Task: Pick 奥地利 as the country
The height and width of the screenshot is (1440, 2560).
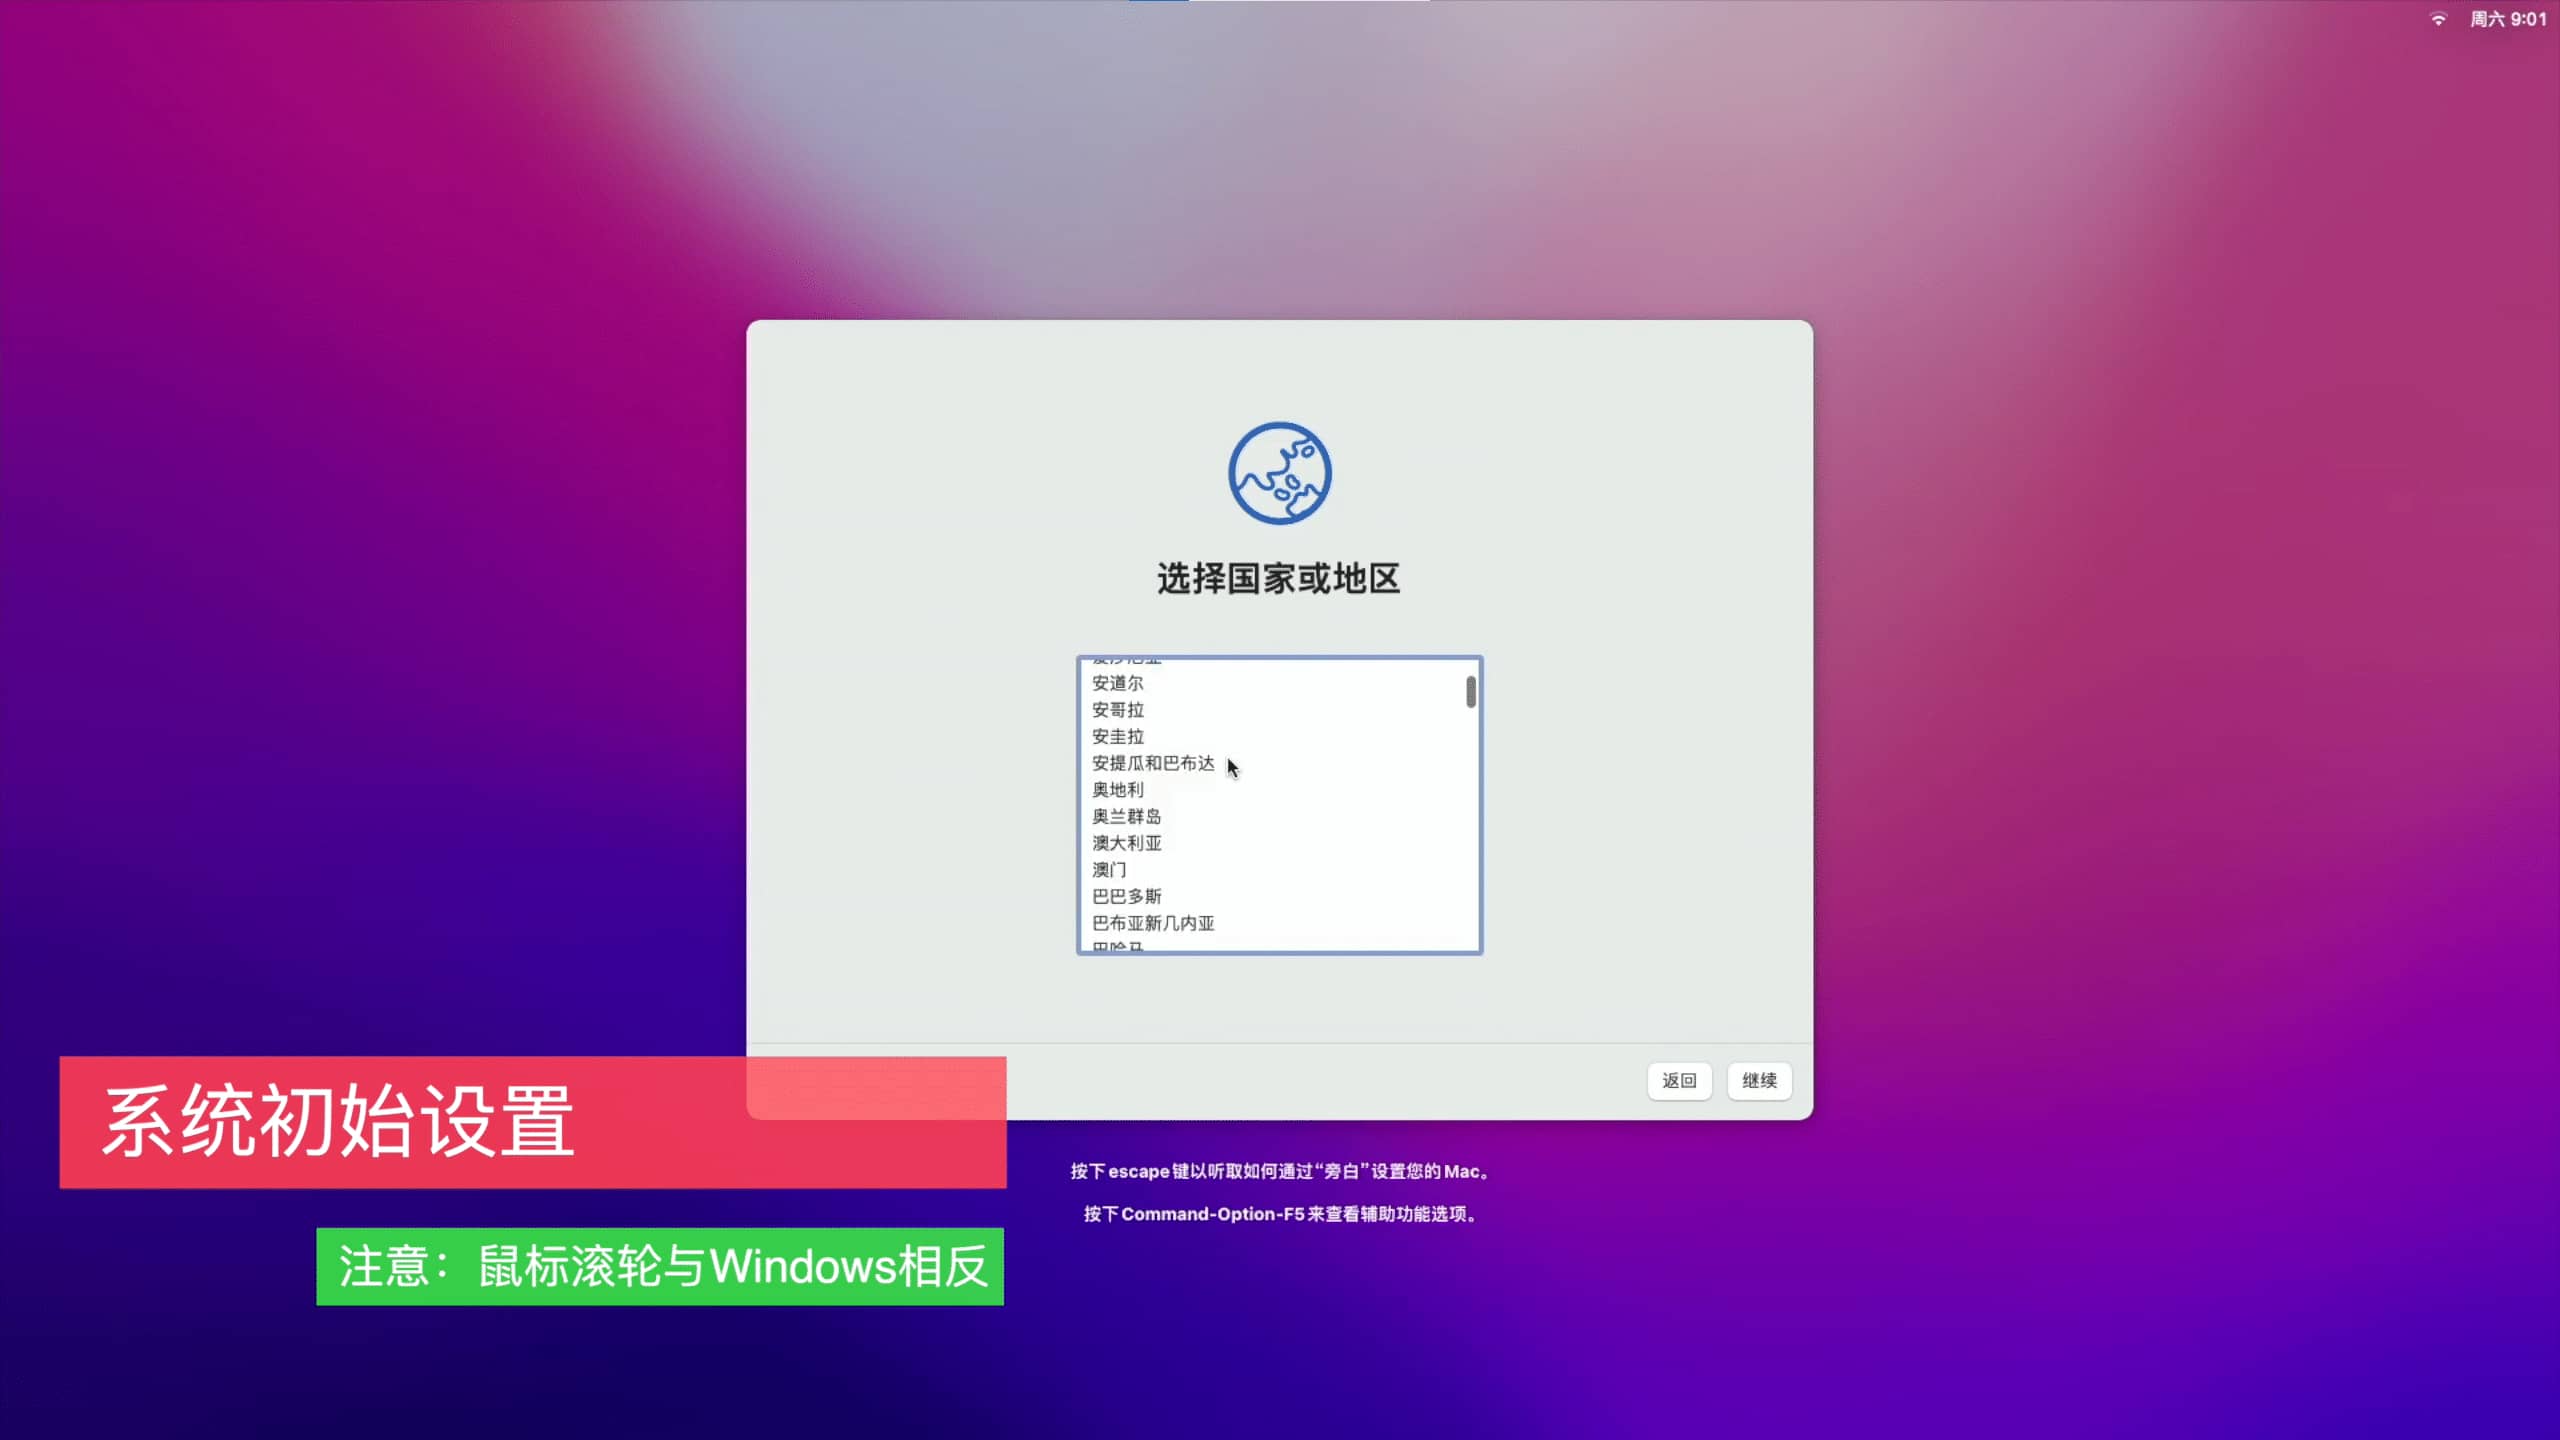Action: pyautogui.click(x=1117, y=790)
